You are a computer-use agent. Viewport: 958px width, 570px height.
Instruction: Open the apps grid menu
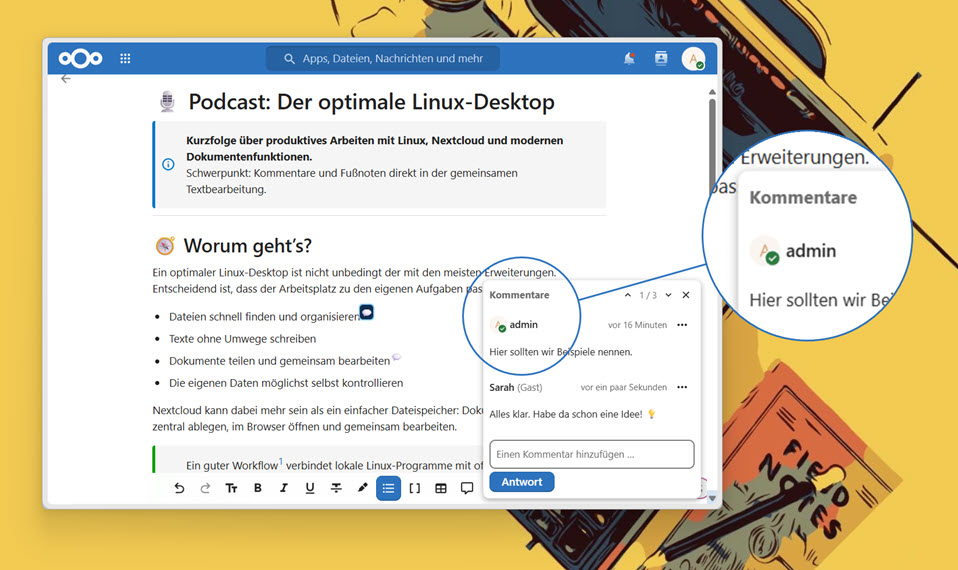point(125,59)
